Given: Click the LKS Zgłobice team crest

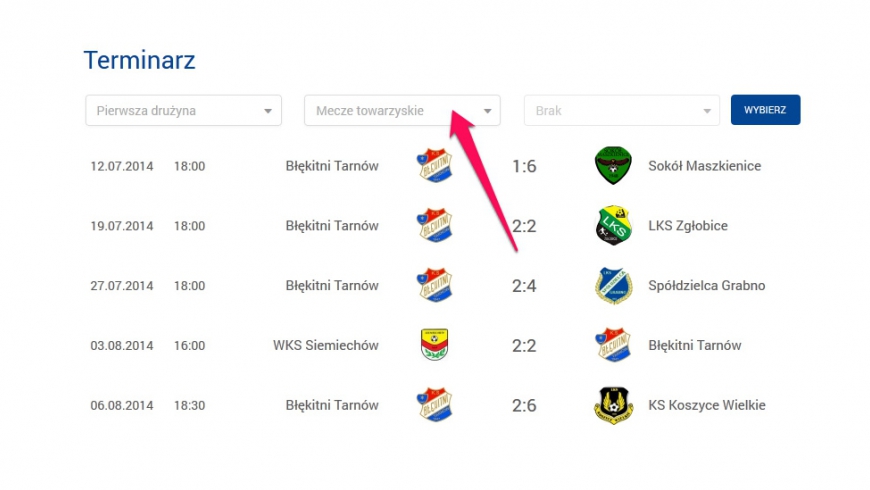Looking at the screenshot, I should 613,225.
